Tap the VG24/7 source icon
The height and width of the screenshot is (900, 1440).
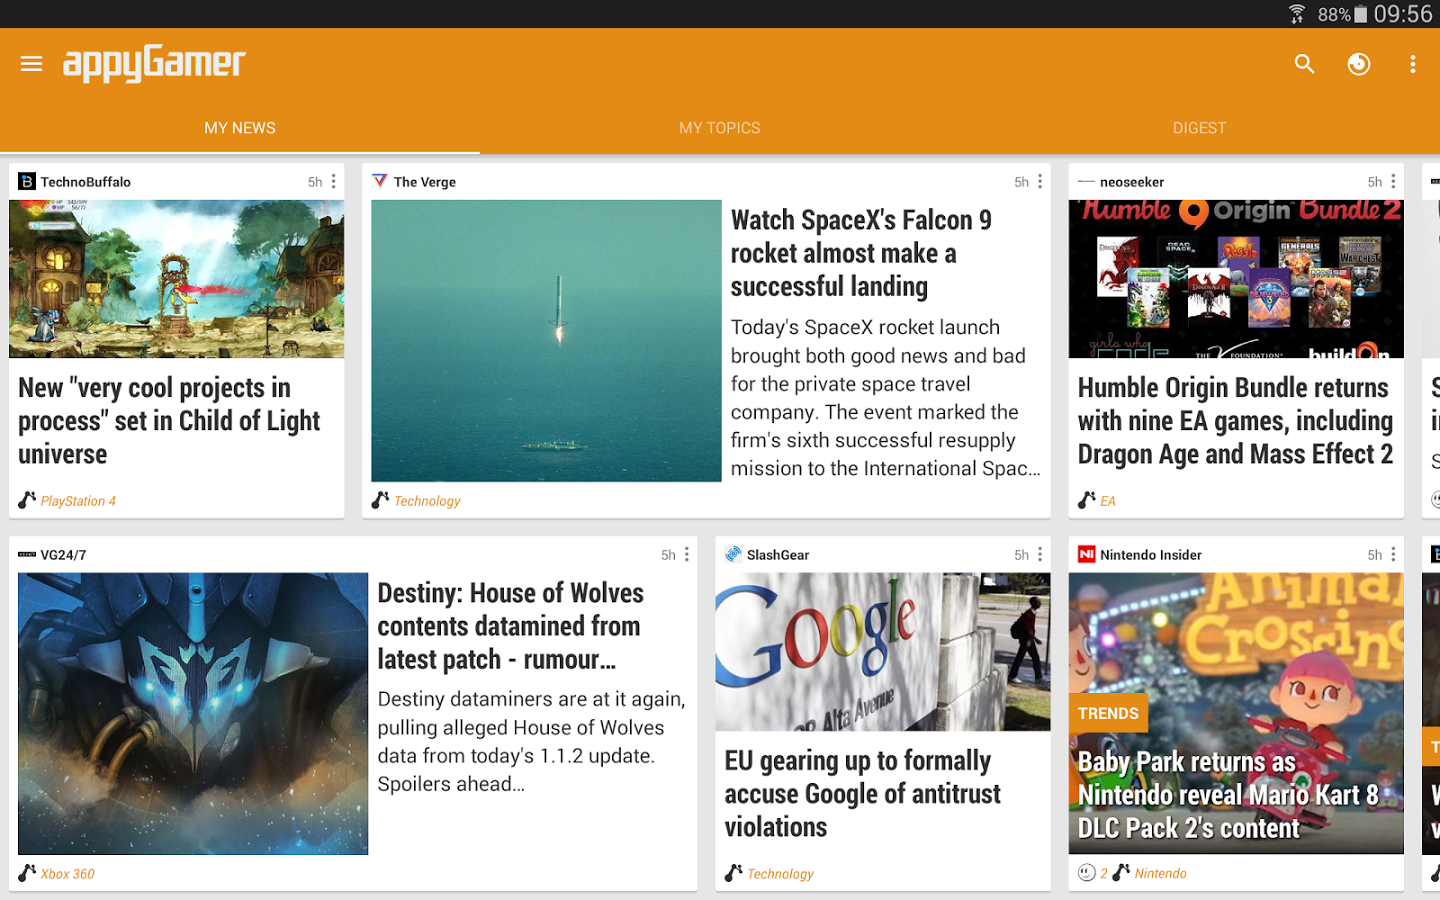coord(27,554)
